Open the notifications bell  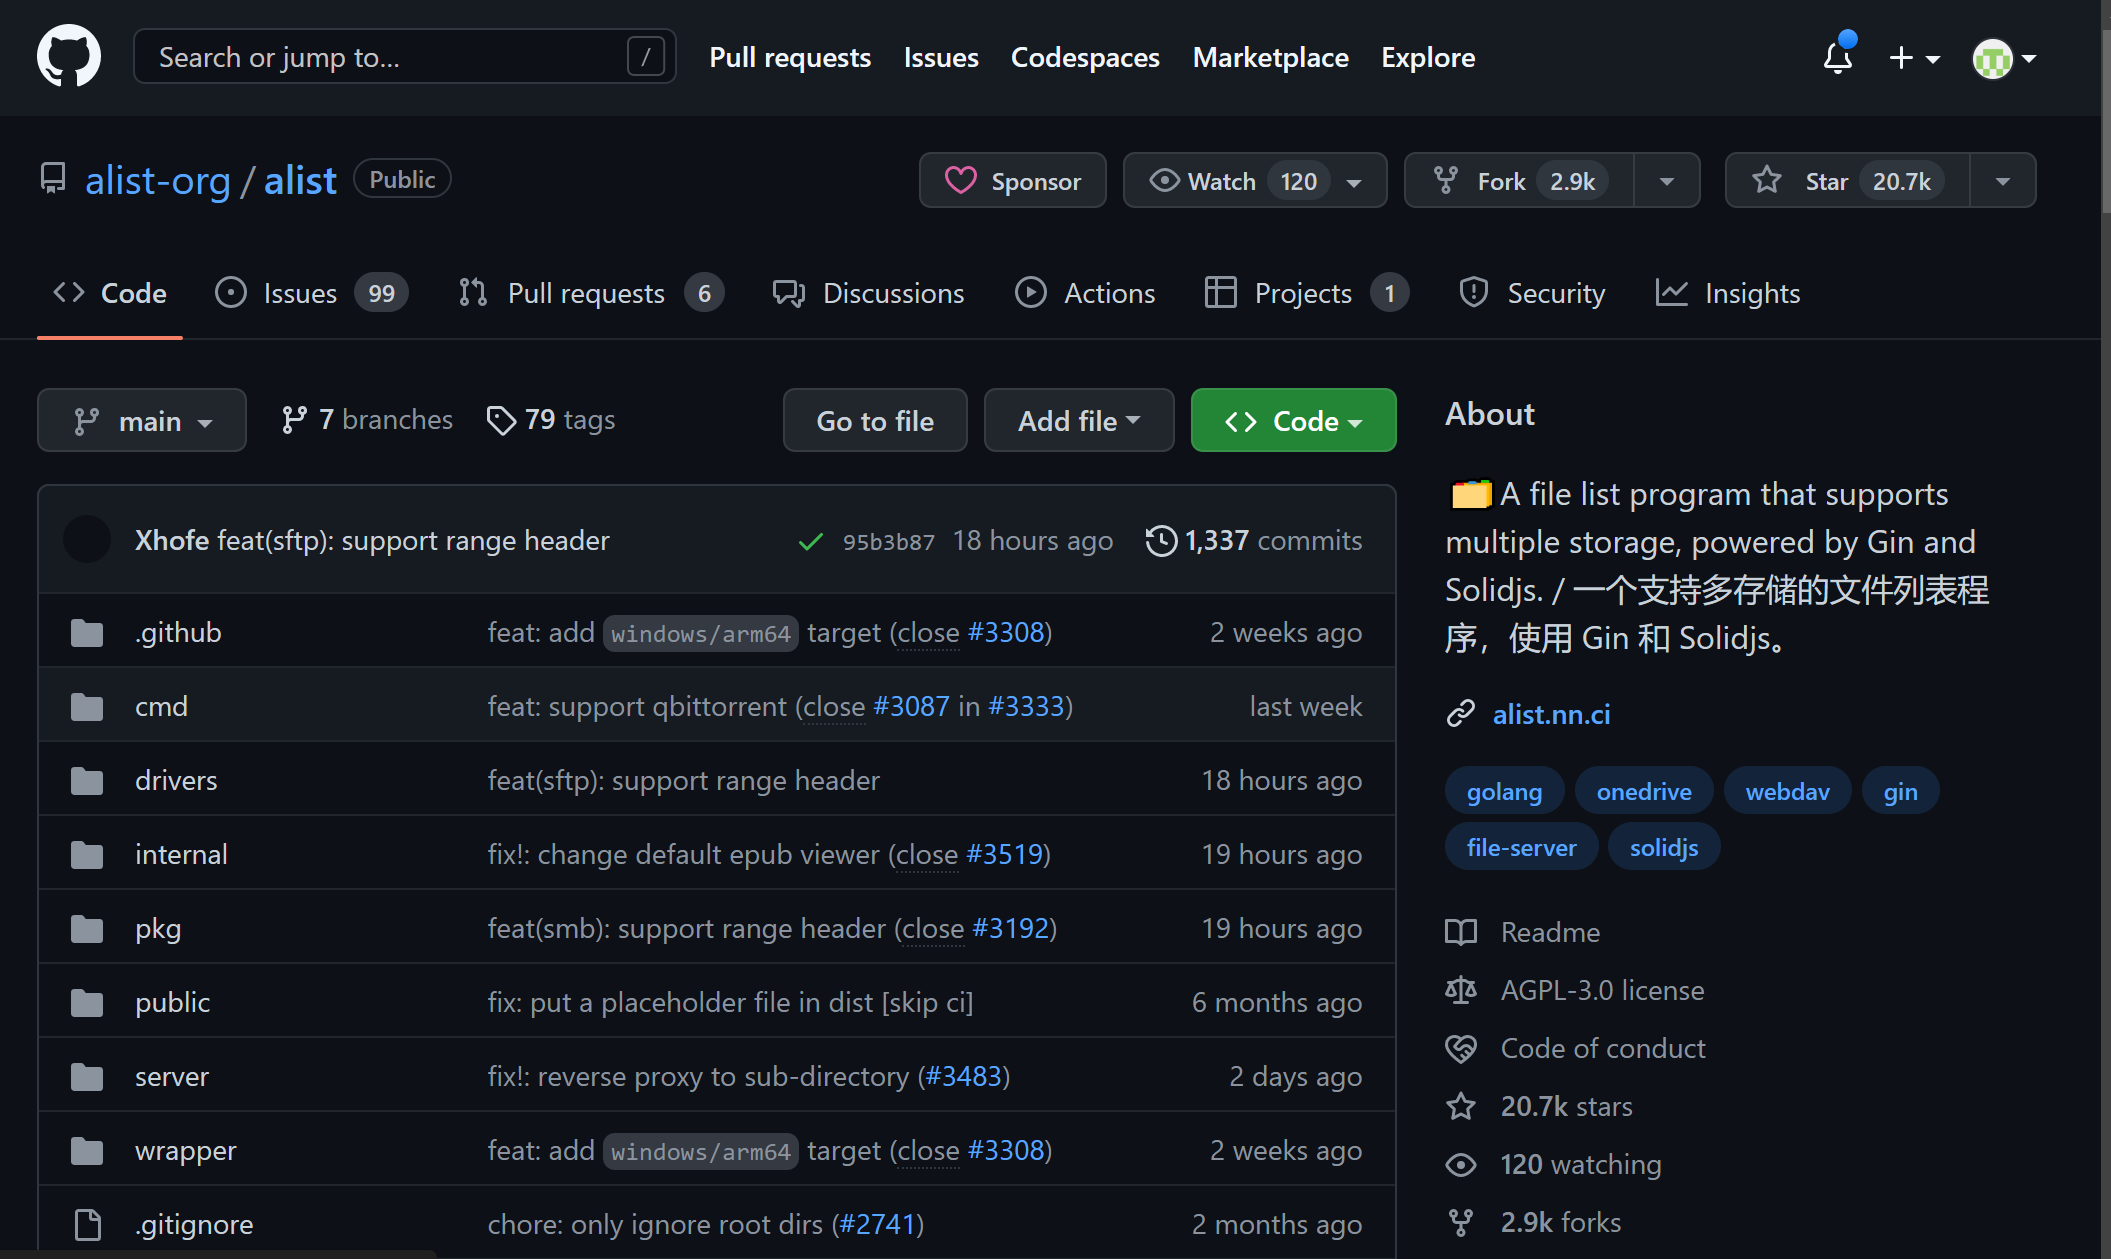tap(1837, 58)
